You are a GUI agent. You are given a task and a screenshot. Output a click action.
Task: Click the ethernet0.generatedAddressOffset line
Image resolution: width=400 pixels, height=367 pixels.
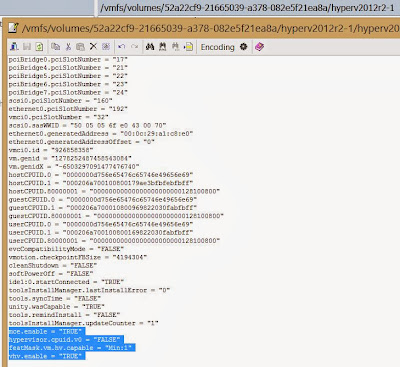[x=81, y=142]
